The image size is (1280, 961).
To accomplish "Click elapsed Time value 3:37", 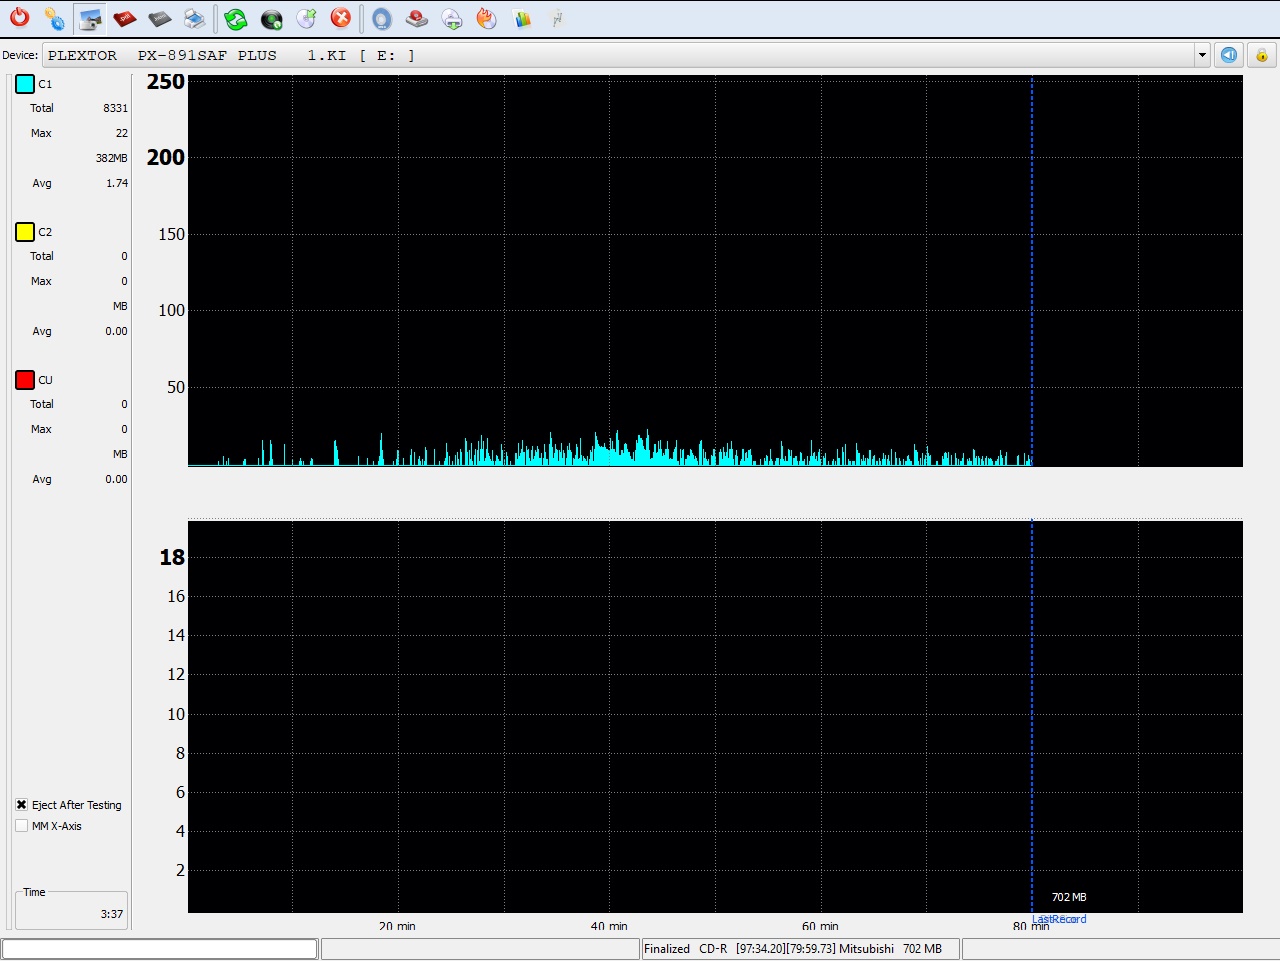I will (112, 914).
